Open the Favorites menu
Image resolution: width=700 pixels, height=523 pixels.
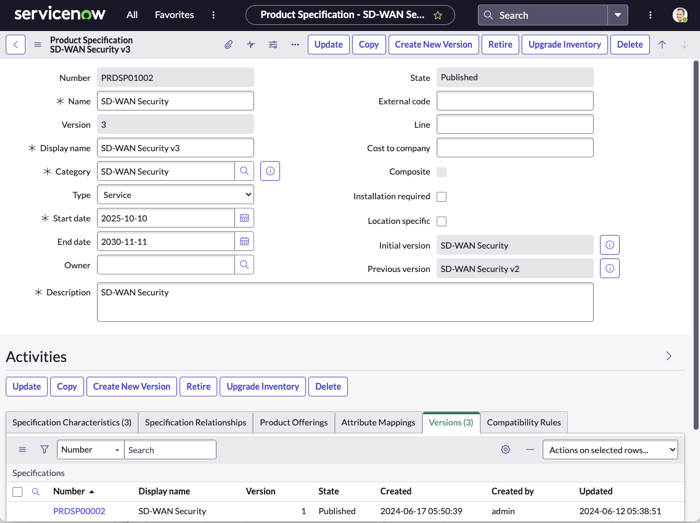pos(174,15)
